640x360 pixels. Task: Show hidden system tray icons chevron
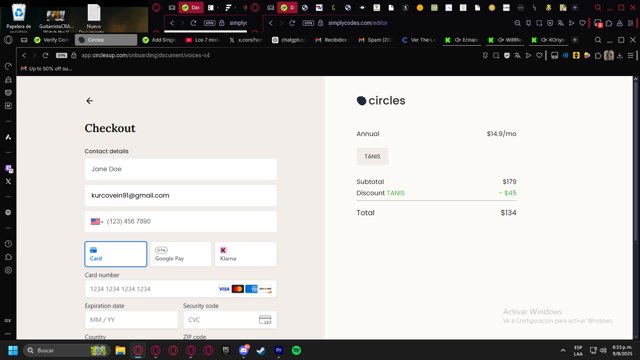pos(563,350)
